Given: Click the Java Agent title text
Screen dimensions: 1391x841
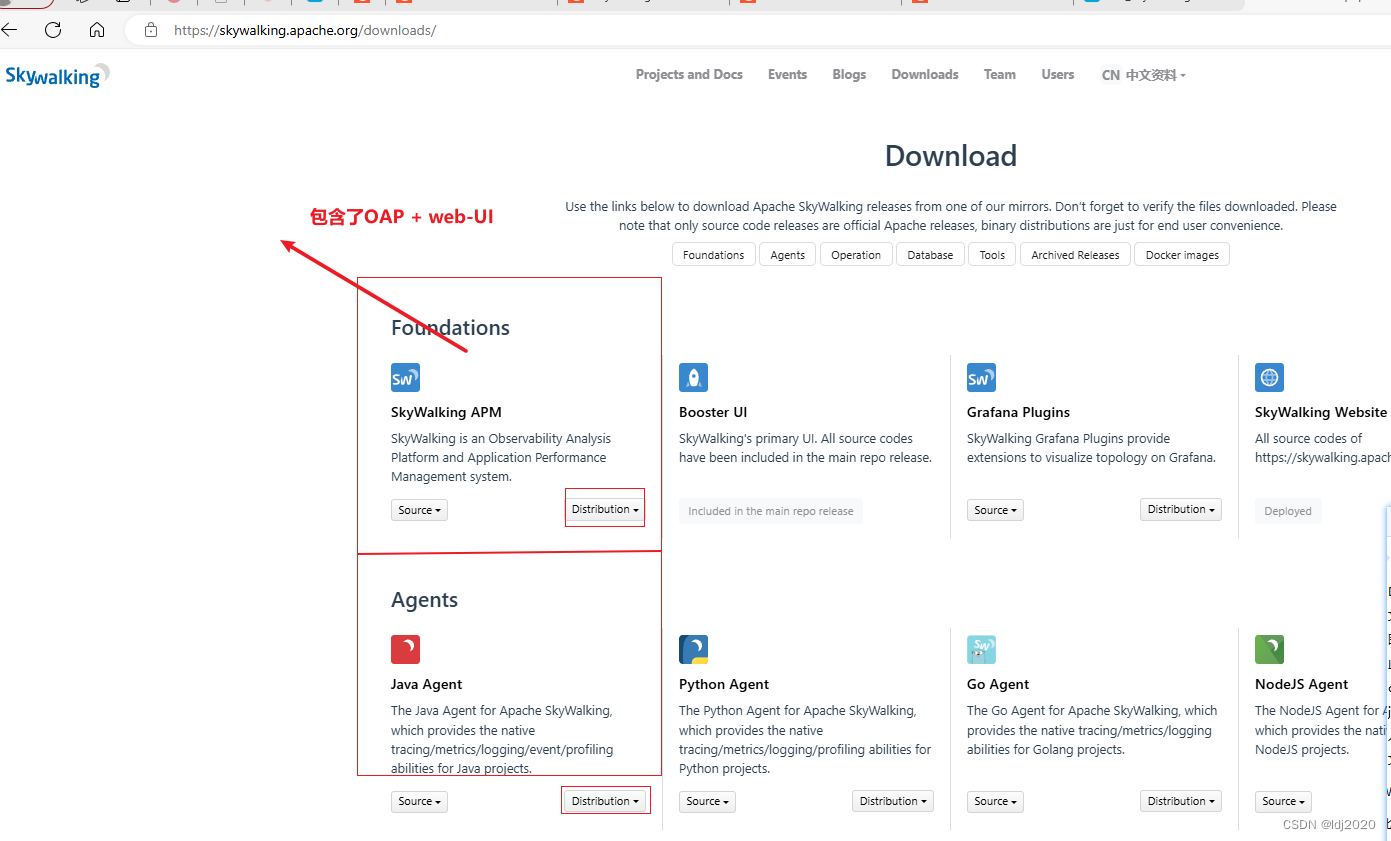Looking at the screenshot, I should [427, 684].
